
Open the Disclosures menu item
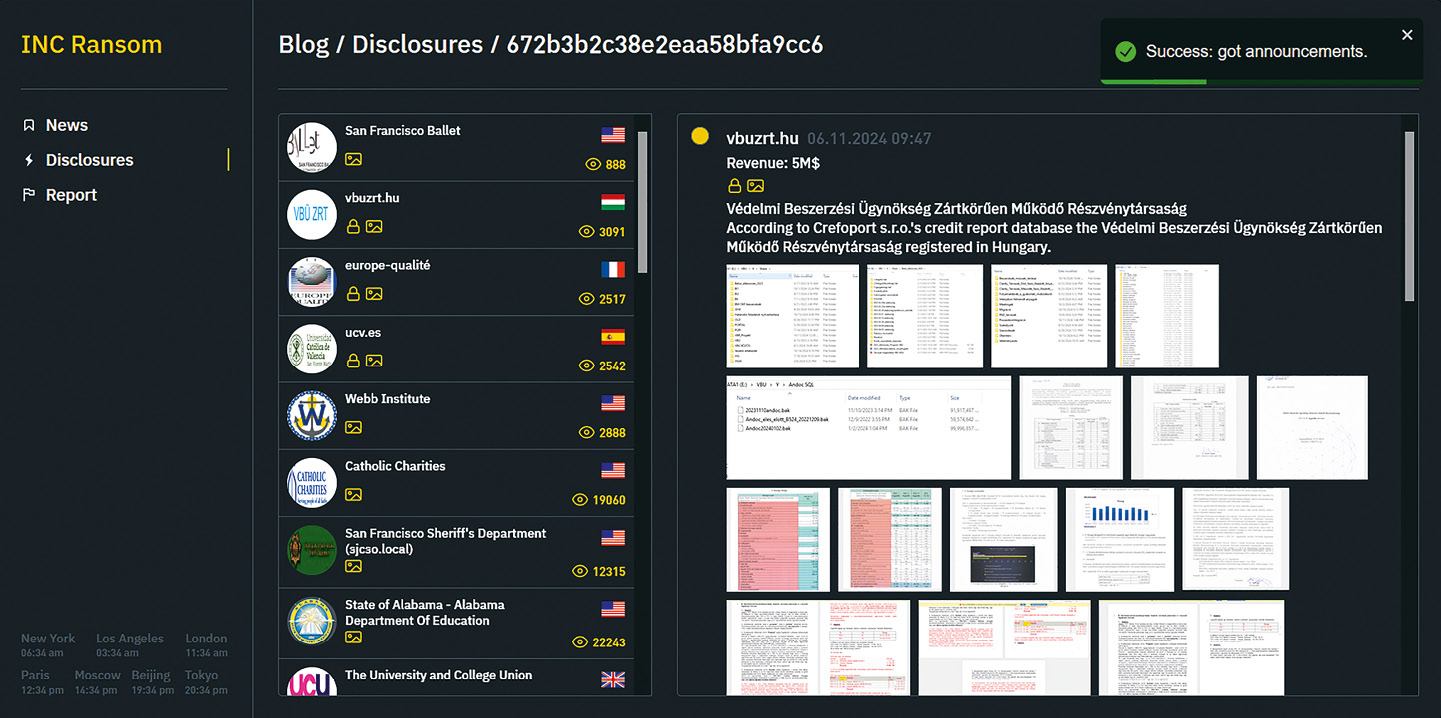coord(90,160)
